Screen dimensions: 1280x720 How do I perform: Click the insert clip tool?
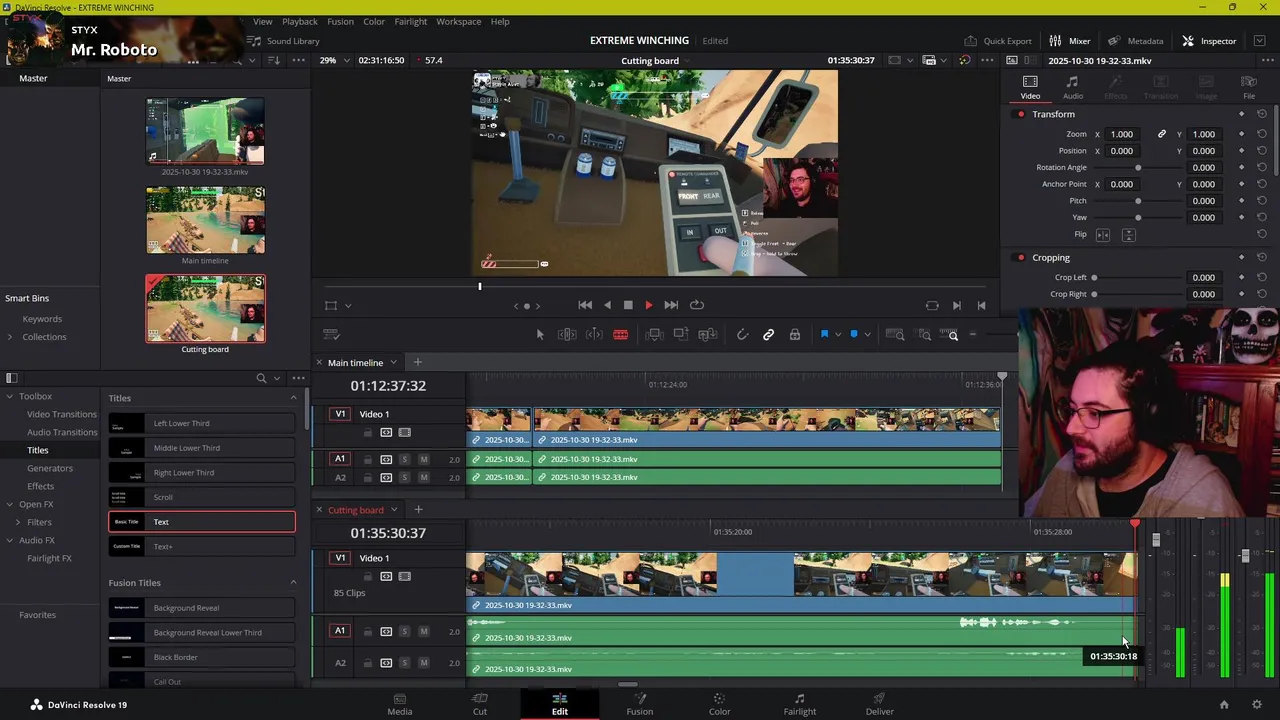pyautogui.click(x=654, y=335)
